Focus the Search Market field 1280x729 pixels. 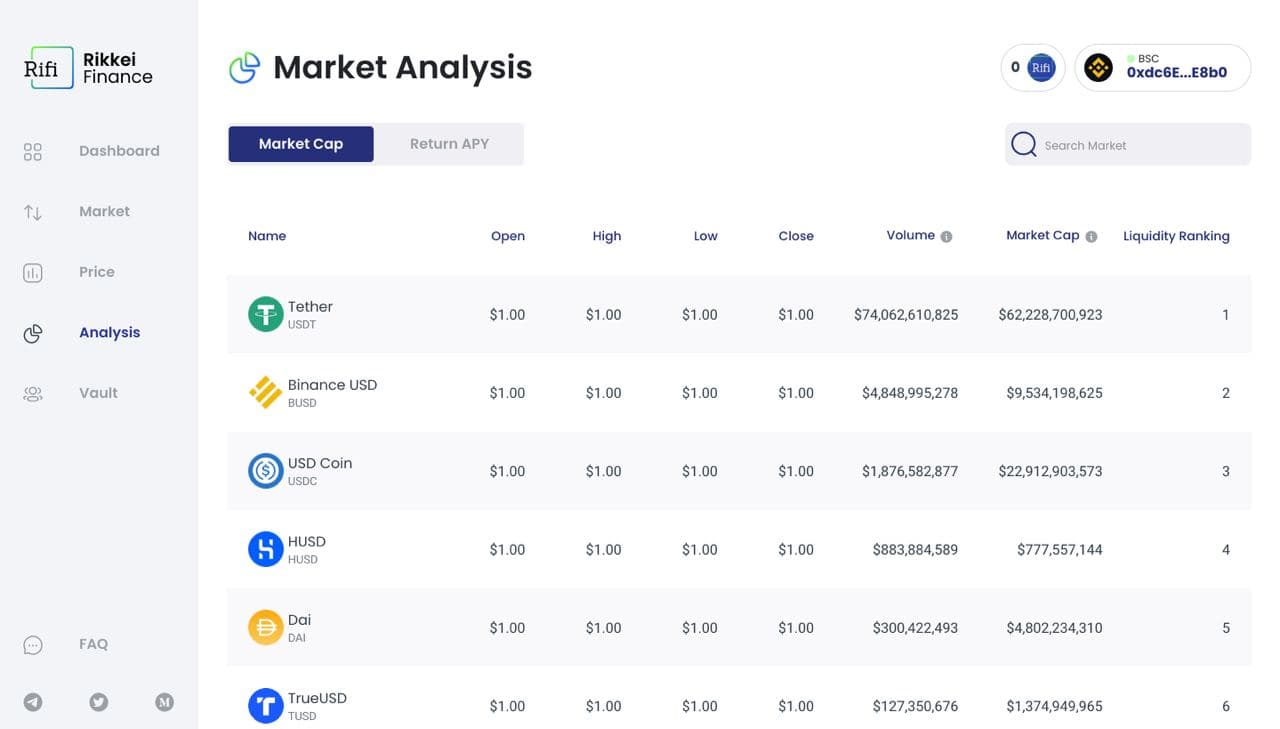click(x=1128, y=144)
